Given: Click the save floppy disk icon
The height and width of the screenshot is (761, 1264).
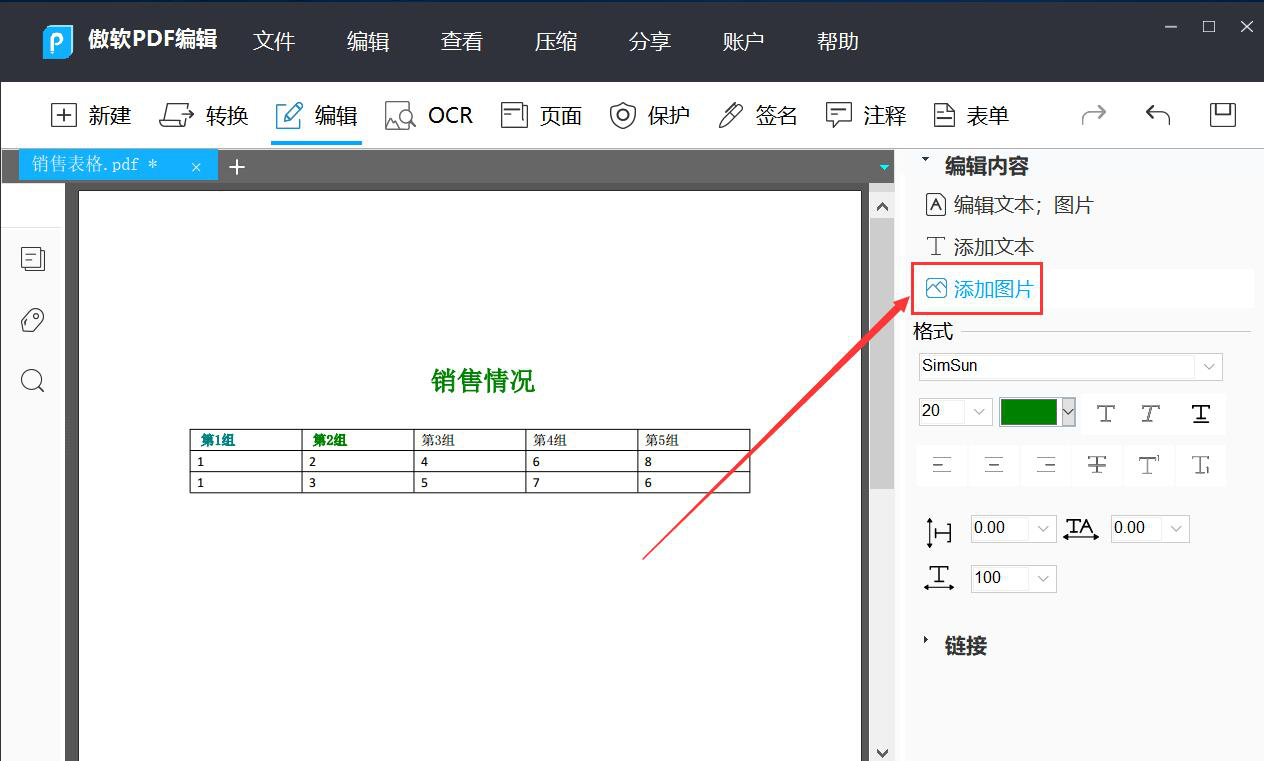Looking at the screenshot, I should tap(1223, 114).
